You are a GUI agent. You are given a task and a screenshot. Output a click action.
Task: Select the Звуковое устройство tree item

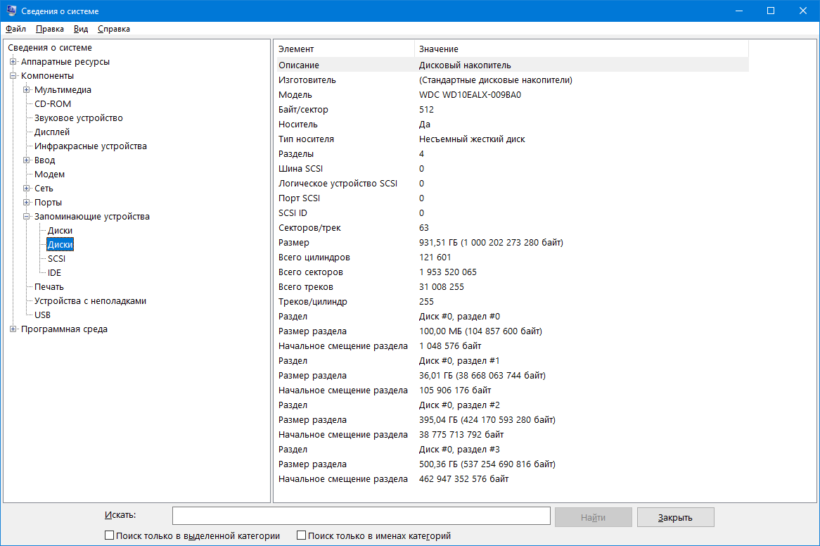[78, 118]
